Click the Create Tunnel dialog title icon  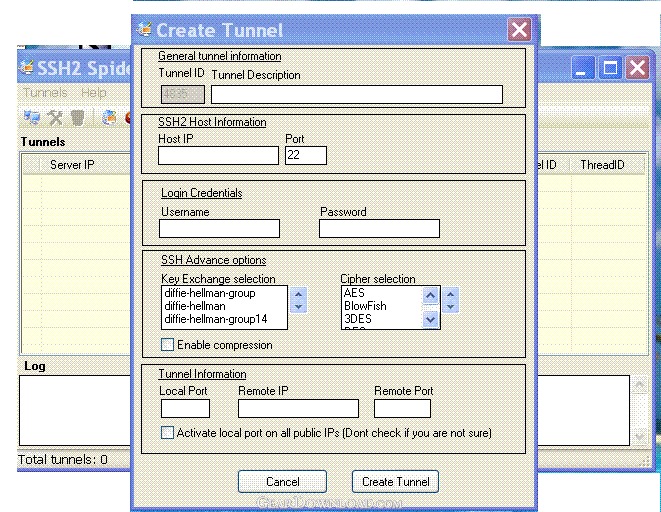click(144, 29)
